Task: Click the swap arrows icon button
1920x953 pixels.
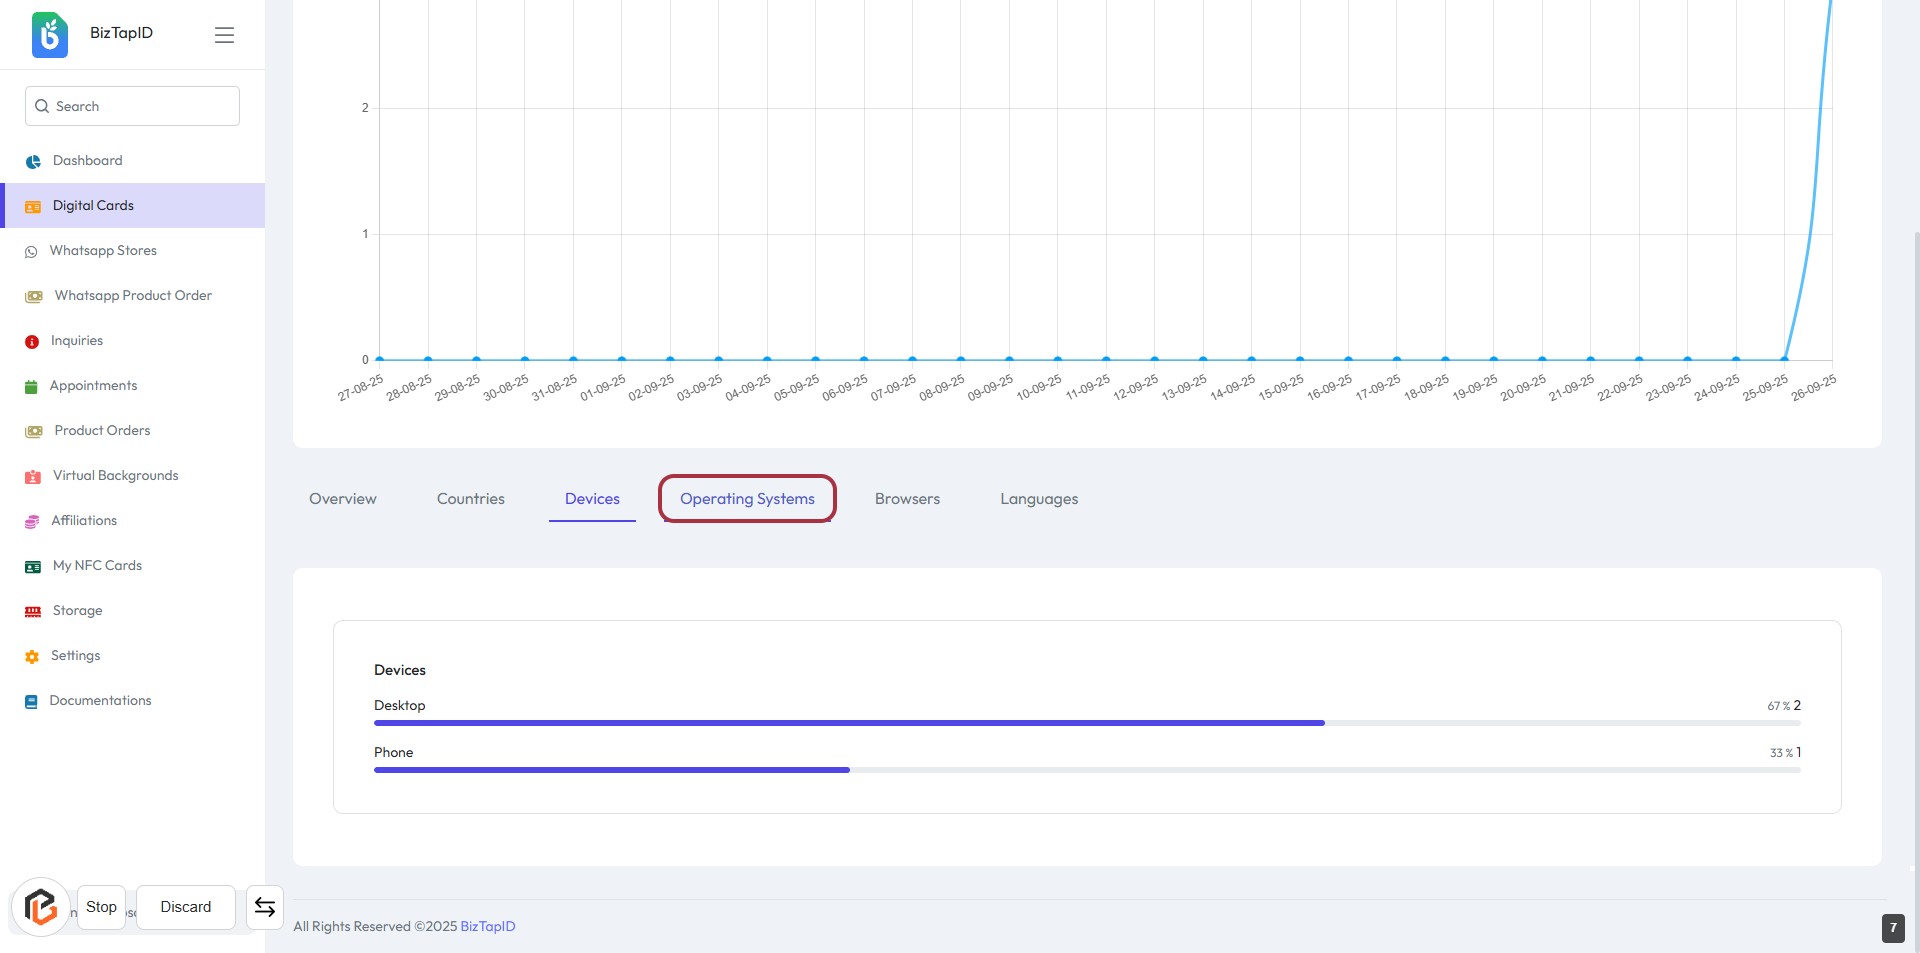Action: click(x=265, y=907)
